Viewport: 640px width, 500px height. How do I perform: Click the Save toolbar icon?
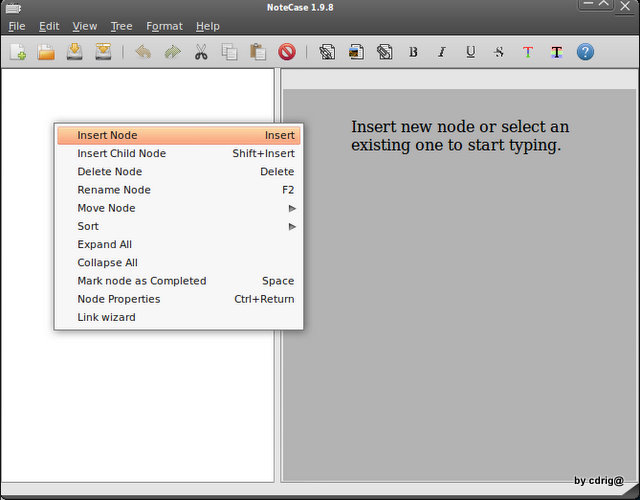[x=75, y=52]
